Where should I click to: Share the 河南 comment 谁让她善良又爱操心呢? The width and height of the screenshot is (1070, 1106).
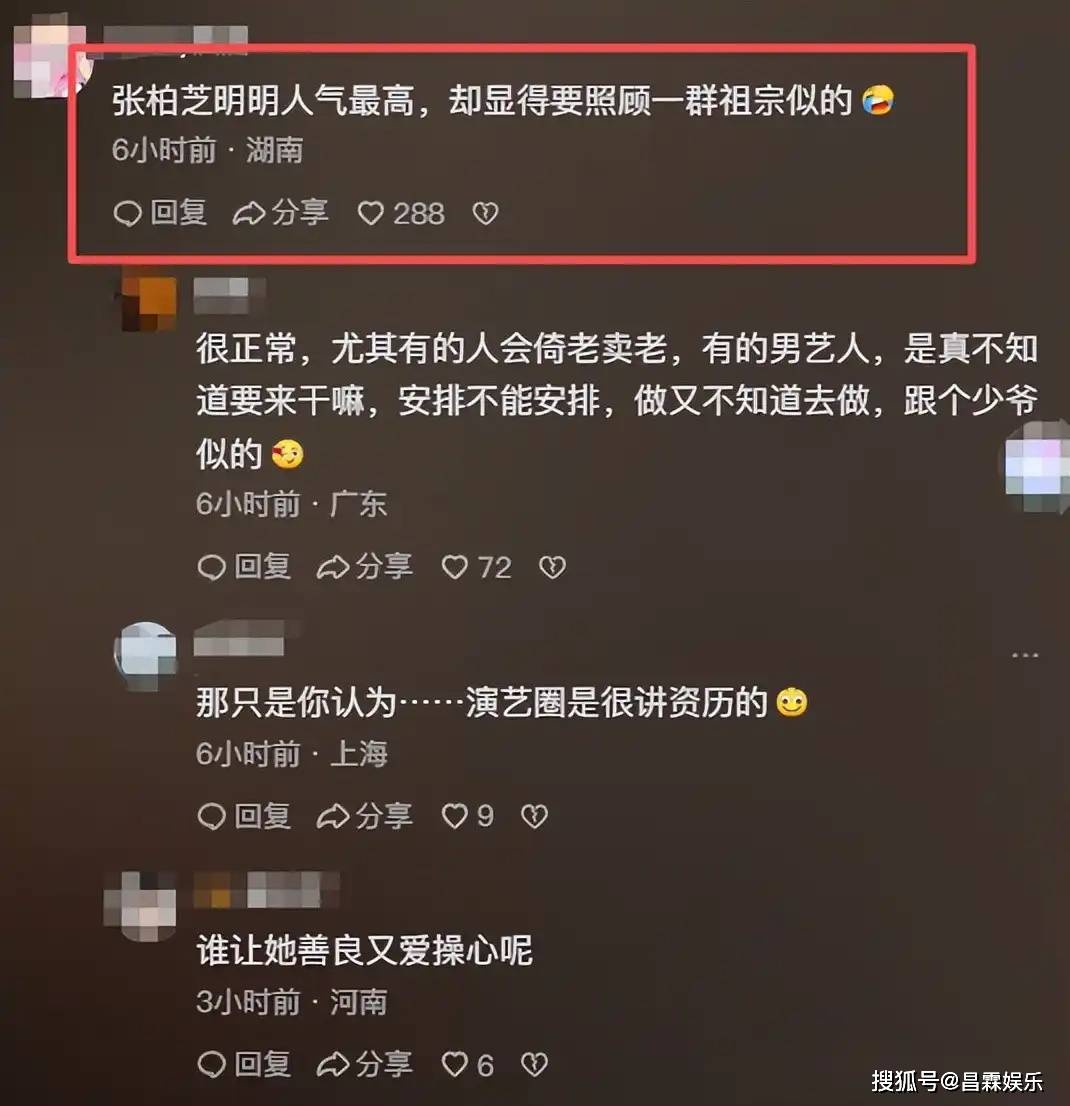(x=365, y=1064)
